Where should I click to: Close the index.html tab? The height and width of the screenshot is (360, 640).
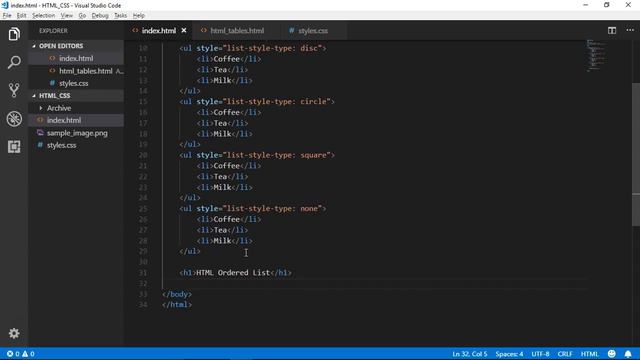point(184,31)
